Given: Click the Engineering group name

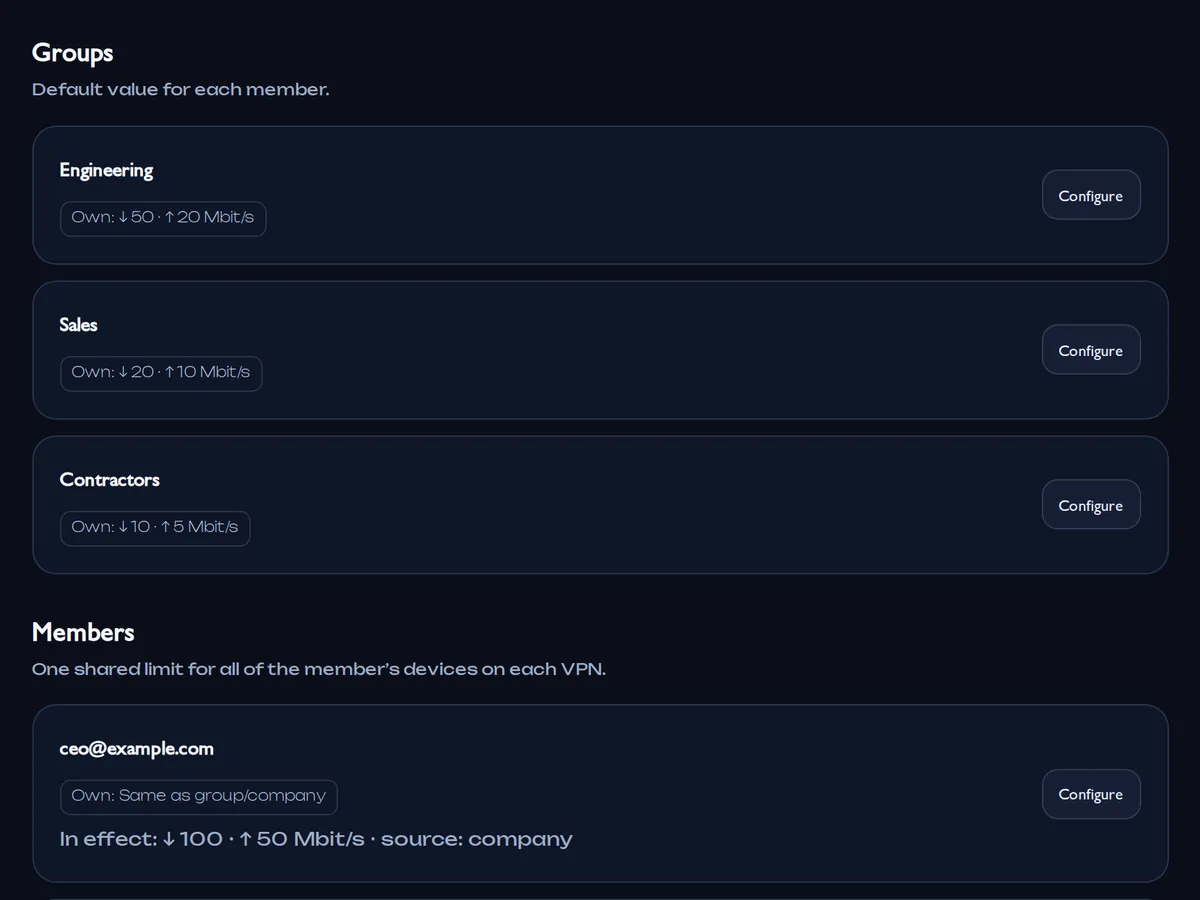Looking at the screenshot, I should pos(106,170).
